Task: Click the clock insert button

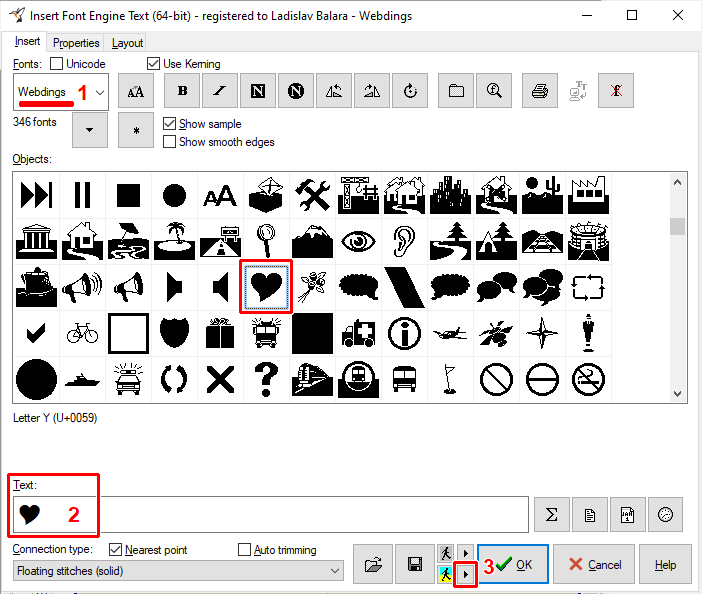Action: pos(665,515)
